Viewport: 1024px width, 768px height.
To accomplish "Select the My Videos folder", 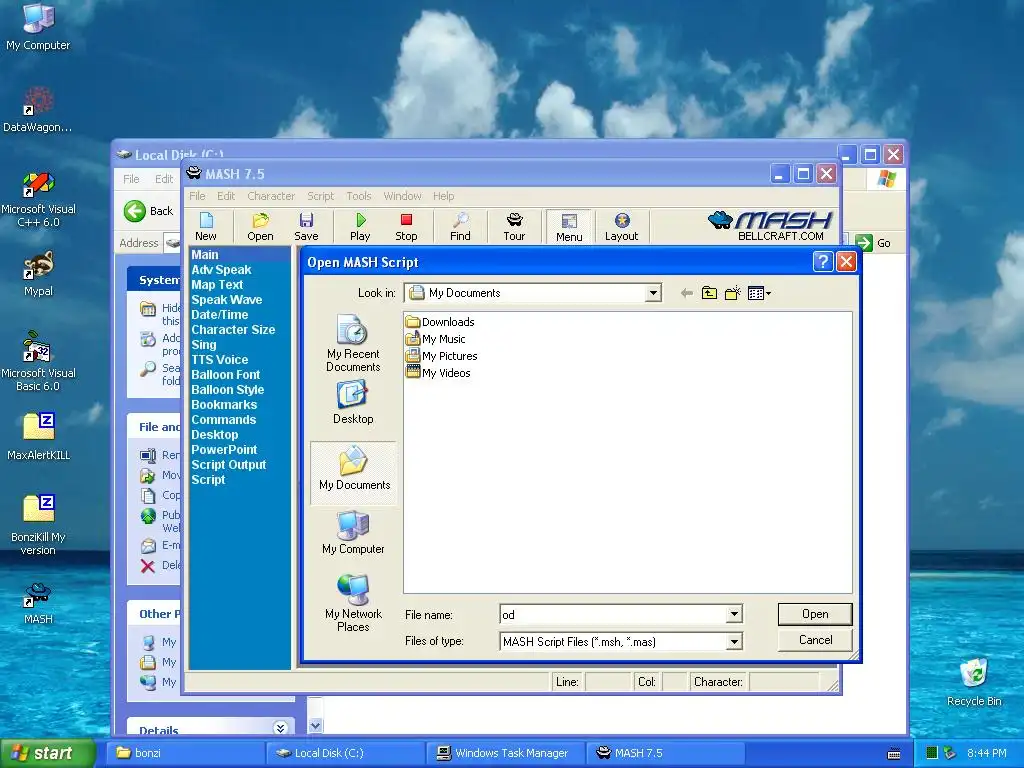I will (x=438, y=373).
